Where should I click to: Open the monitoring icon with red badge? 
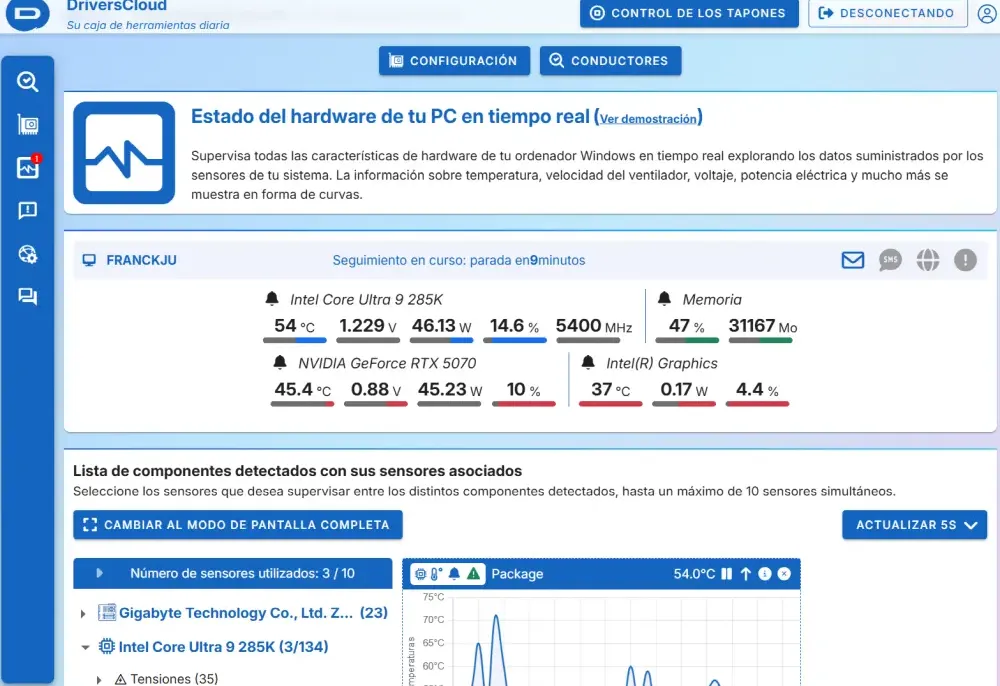tap(28, 167)
